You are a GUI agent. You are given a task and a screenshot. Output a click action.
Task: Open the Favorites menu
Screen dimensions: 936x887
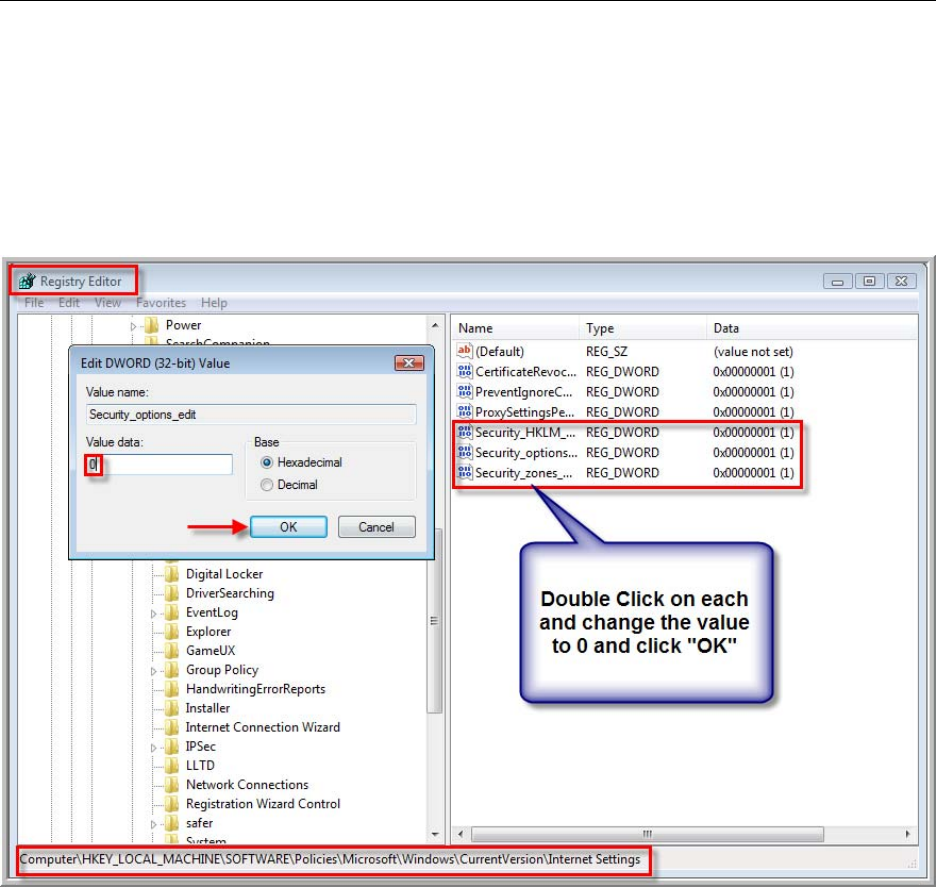click(161, 303)
